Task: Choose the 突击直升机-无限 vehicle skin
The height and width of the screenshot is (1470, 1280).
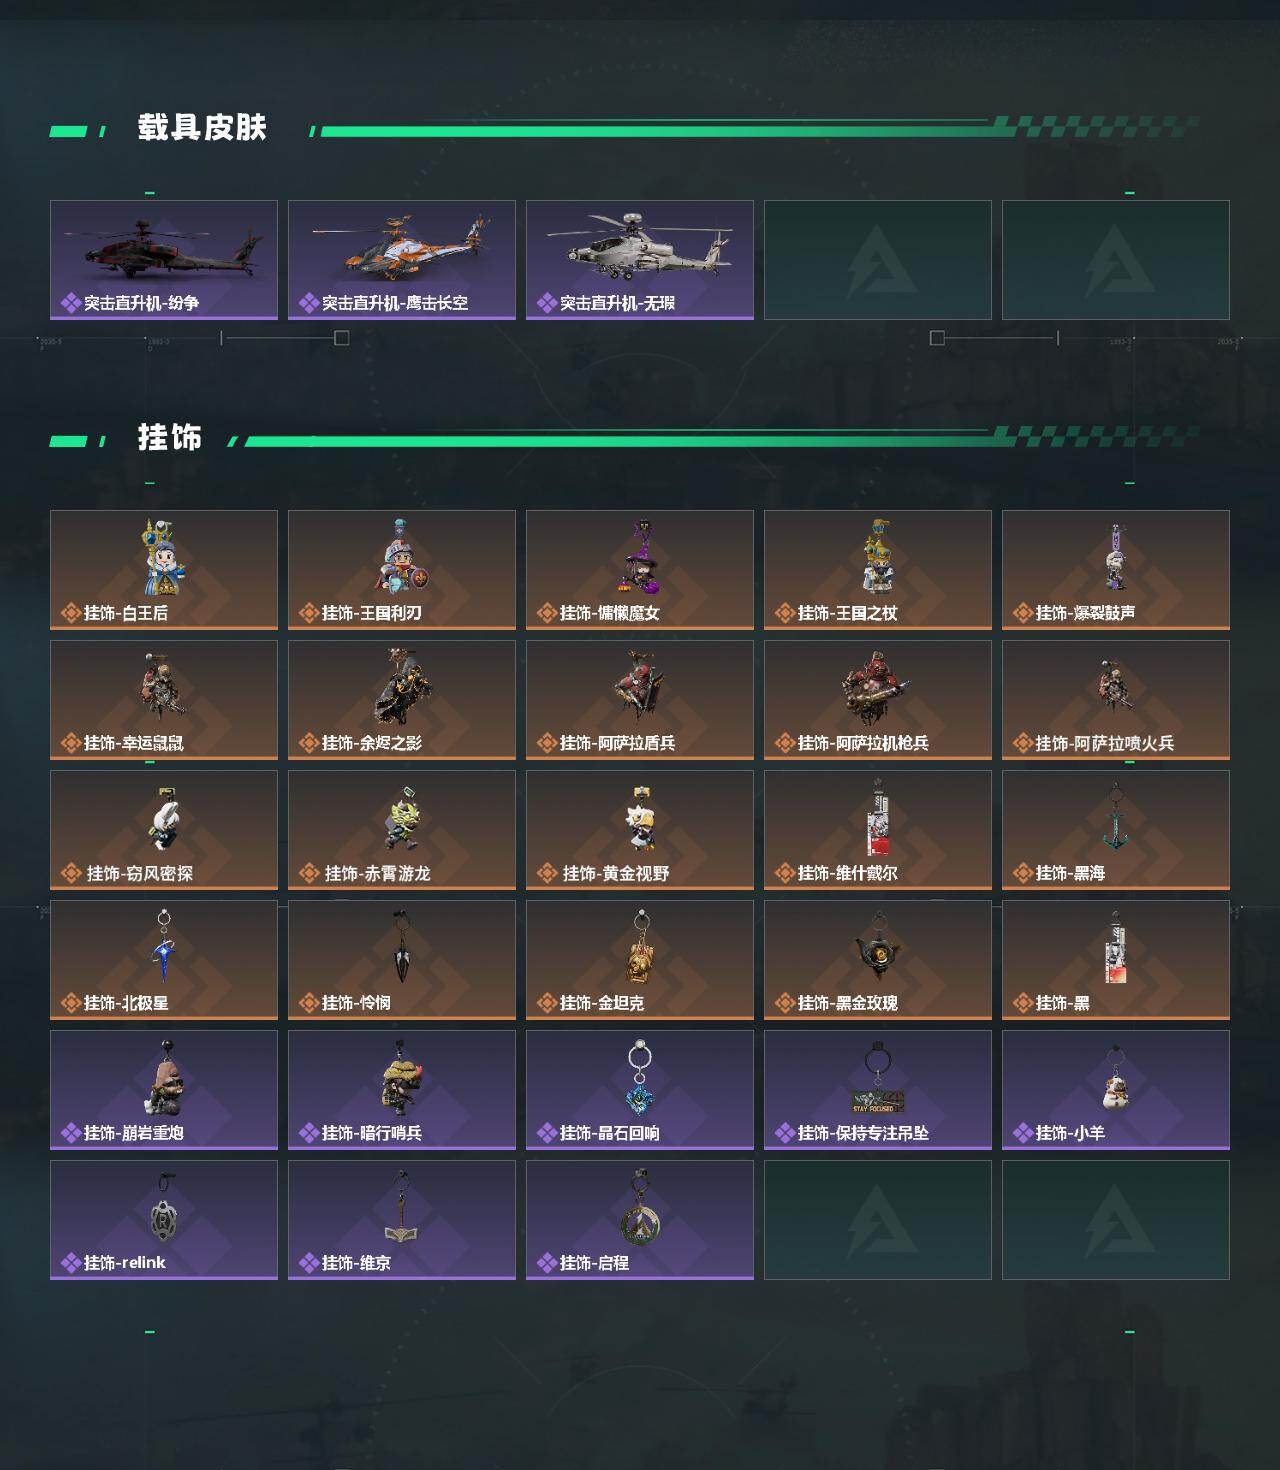Action: (640, 260)
